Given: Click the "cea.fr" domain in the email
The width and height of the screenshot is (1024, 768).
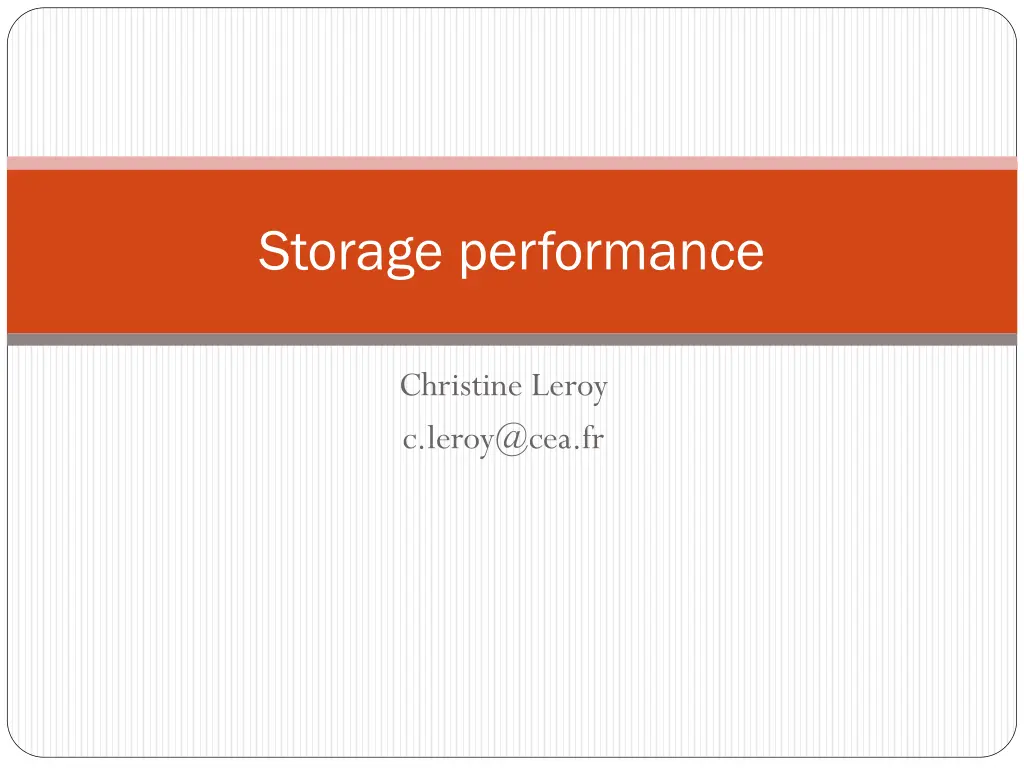Looking at the screenshot, I should pos(567,437).
